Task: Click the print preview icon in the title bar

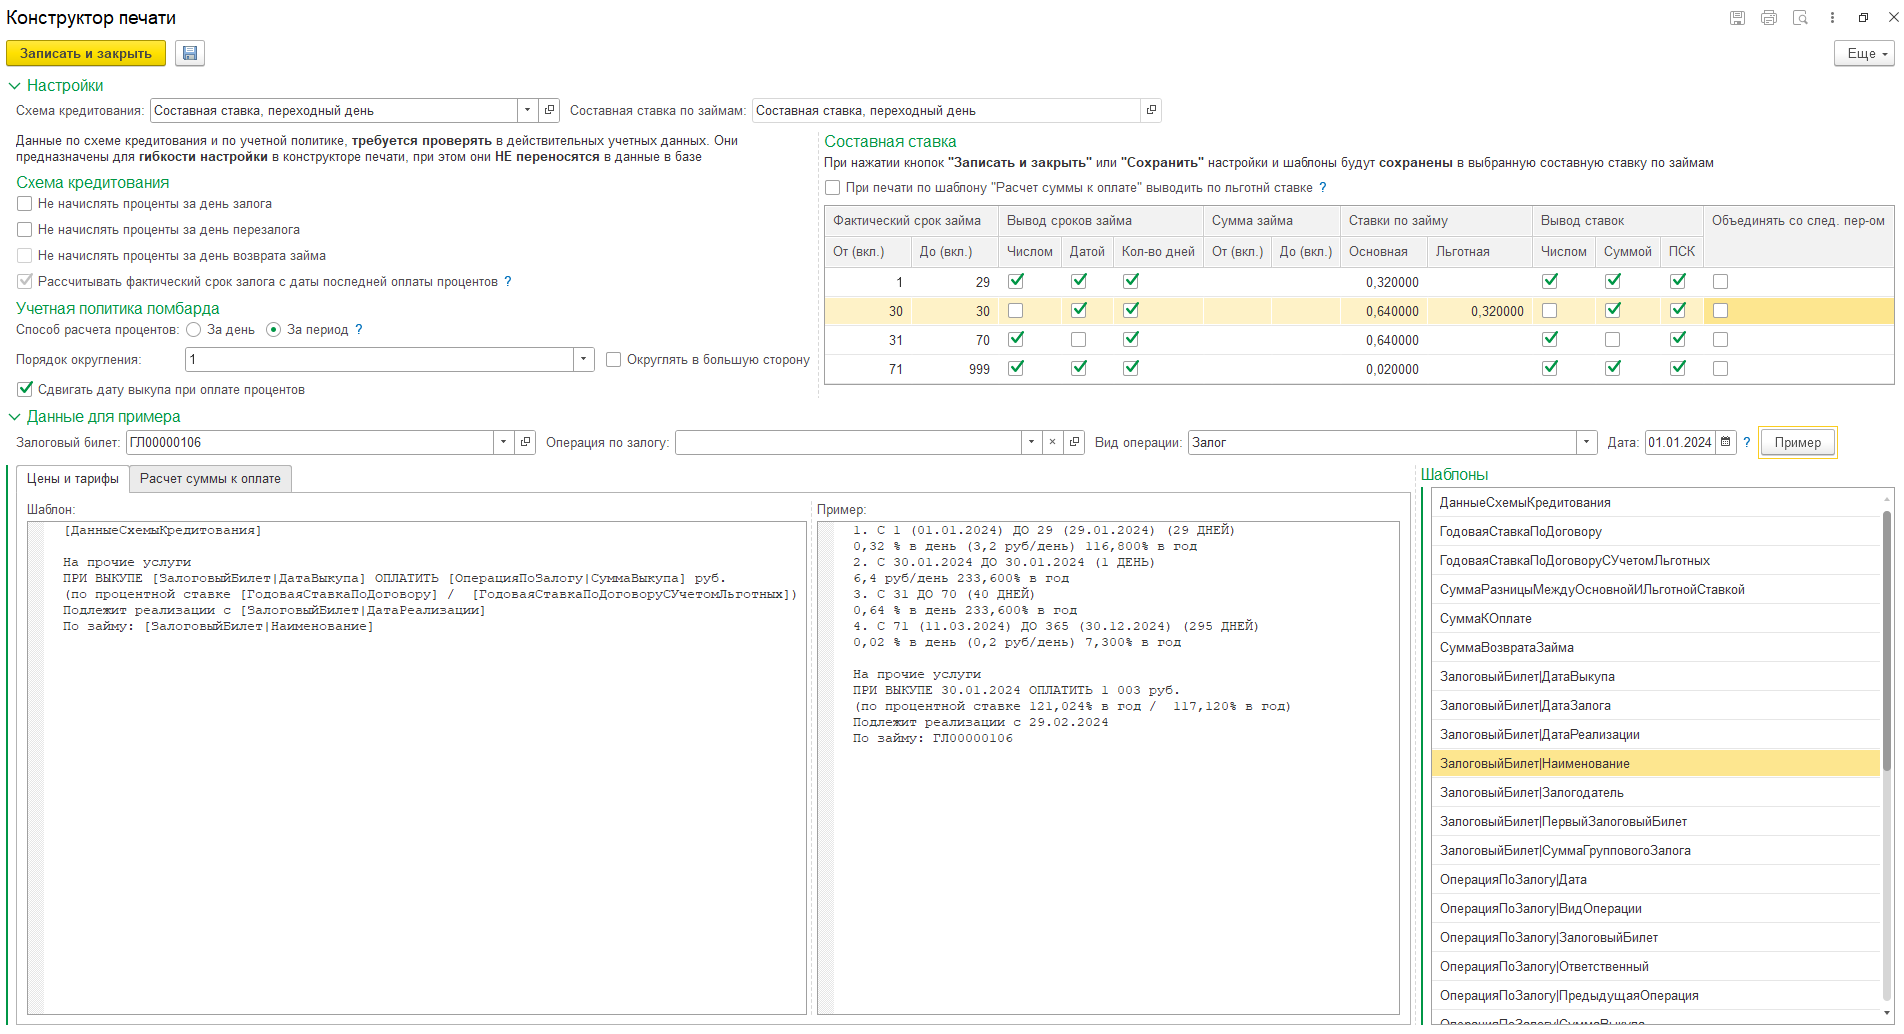Action: pyautogui.click(x=1800, y=18)
